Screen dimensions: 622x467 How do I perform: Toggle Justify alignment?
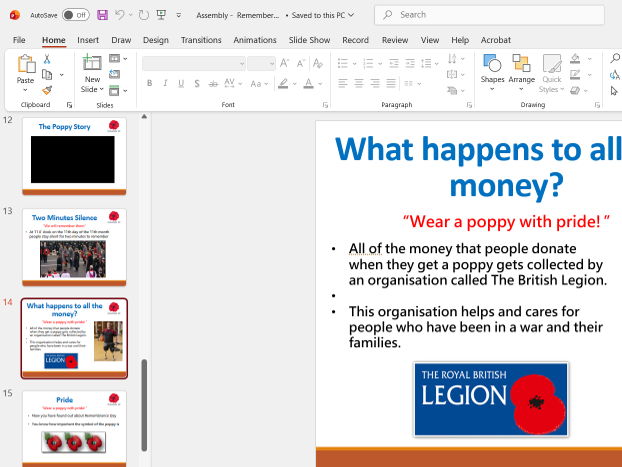[x=391, y=83]
